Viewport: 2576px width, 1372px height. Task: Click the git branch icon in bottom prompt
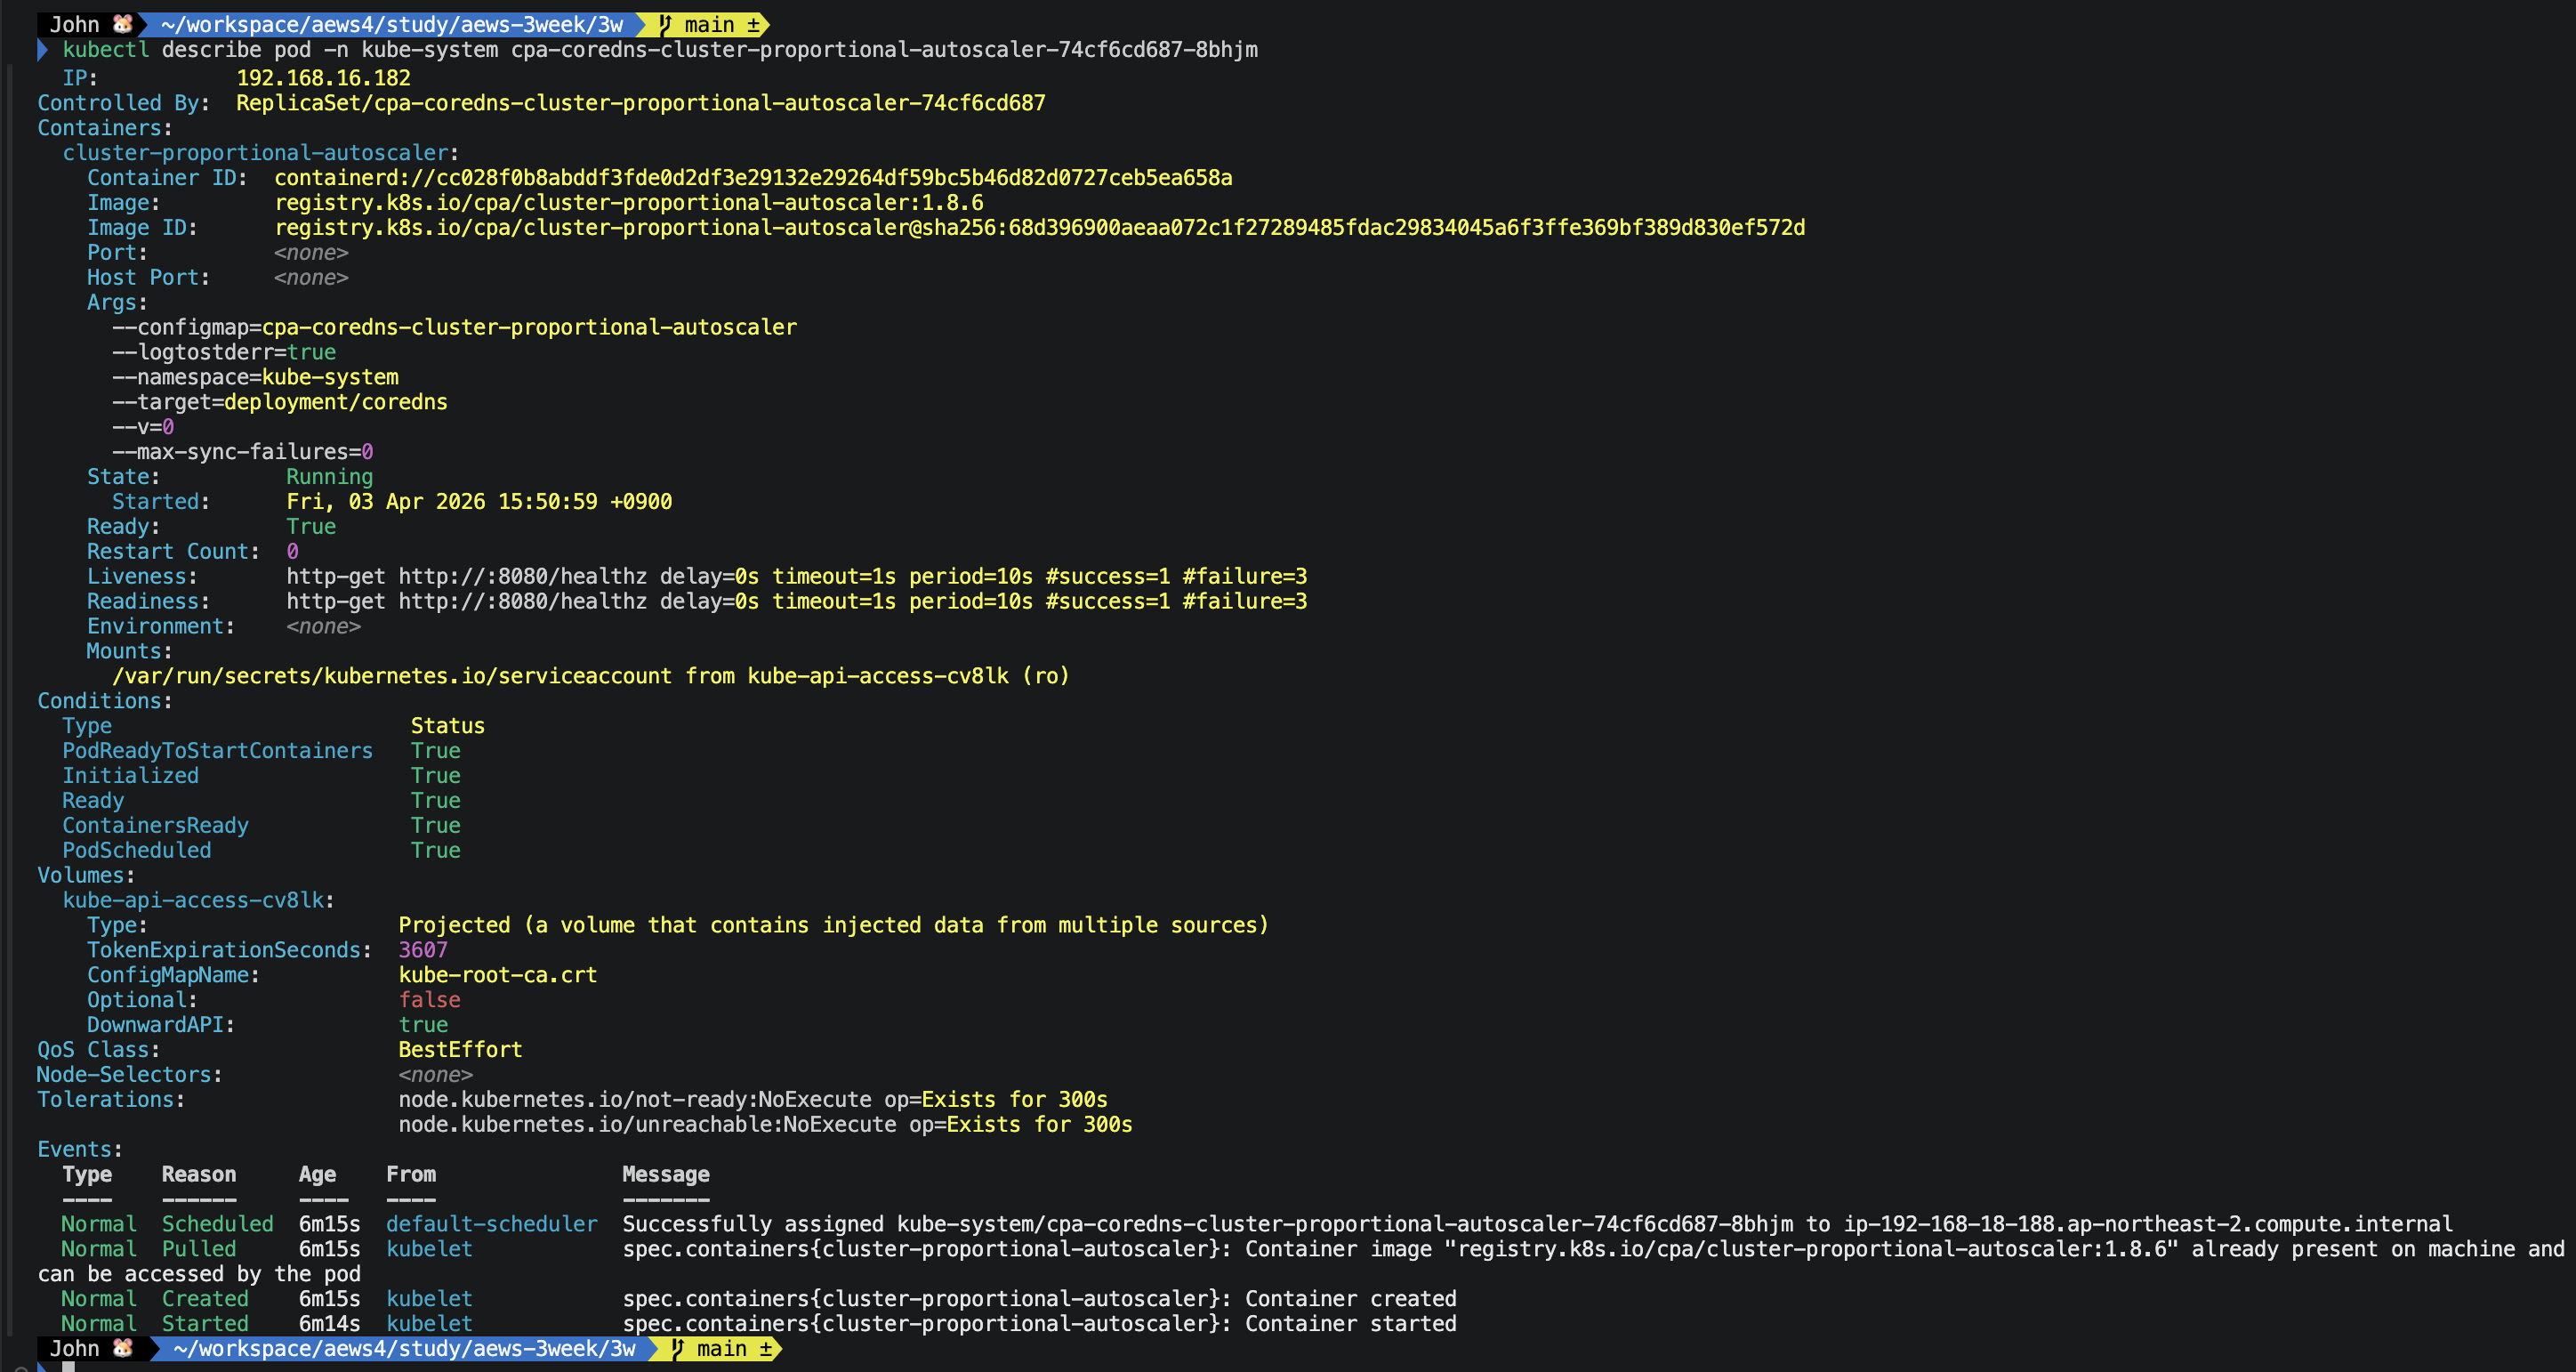pyautogui.click(x=678, y=1348)
